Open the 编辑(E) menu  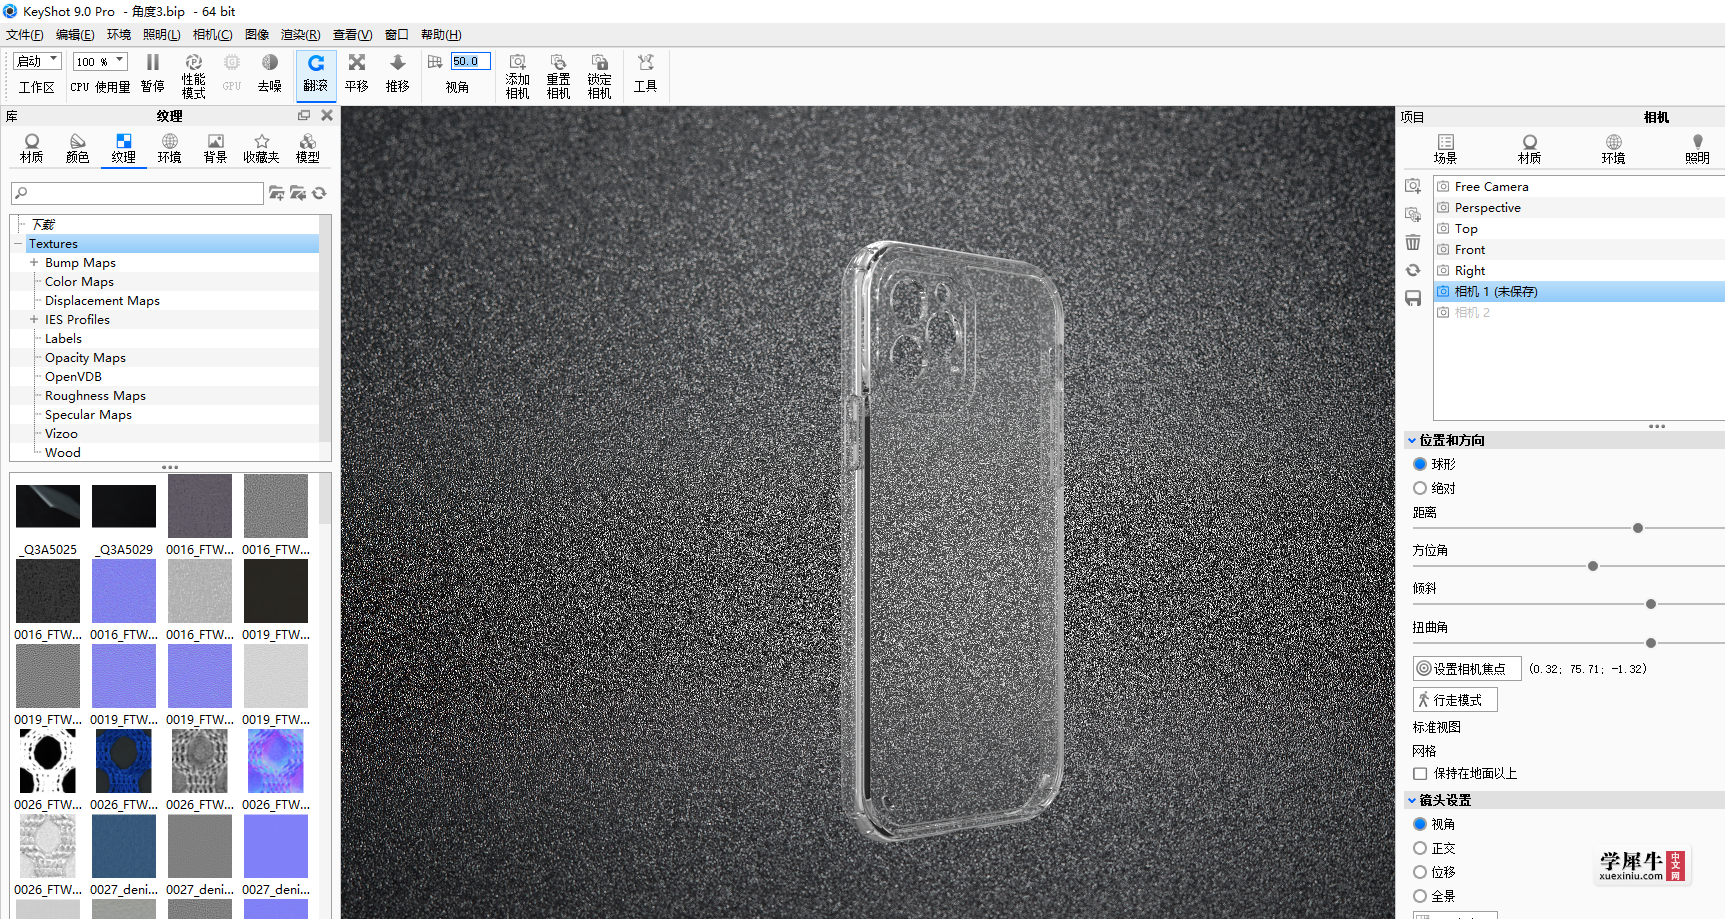click(x=75, y=35)
